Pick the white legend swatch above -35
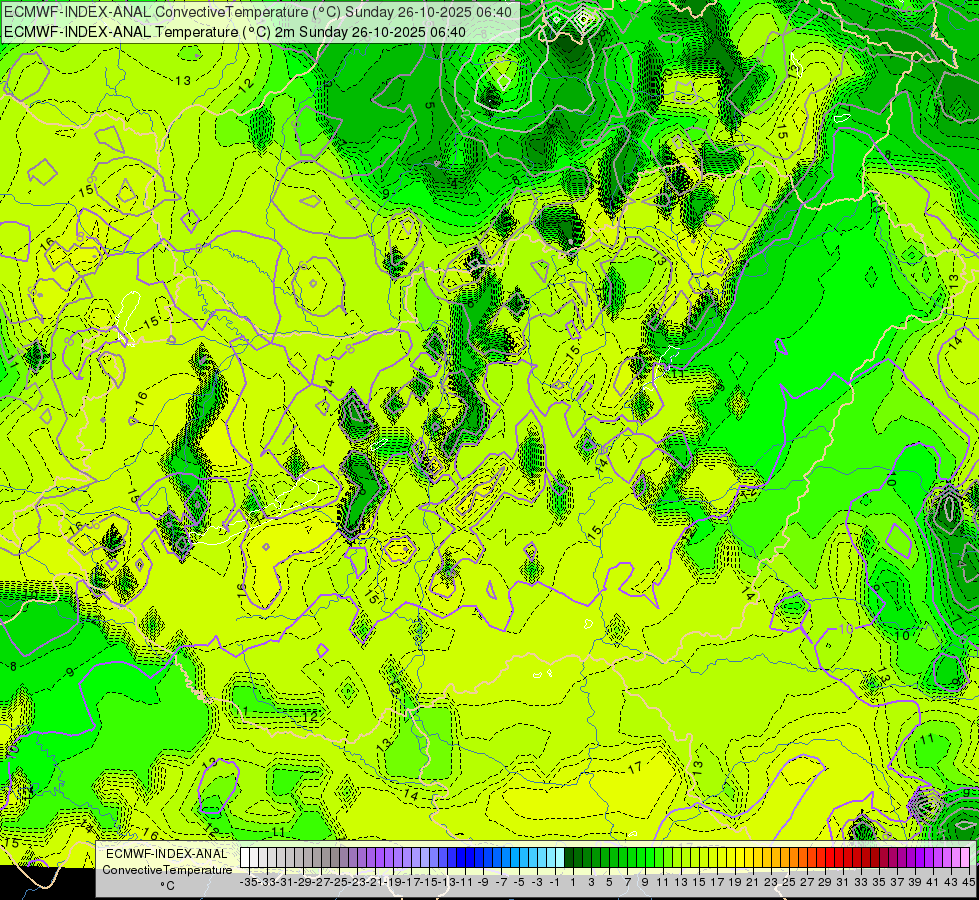This screenshot has width=979, height=900. [x=245, y=858]
